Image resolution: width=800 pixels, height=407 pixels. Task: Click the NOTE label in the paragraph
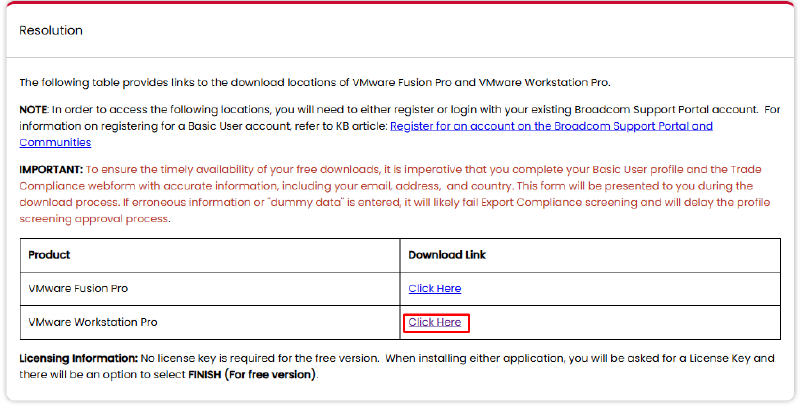[34, 109]
